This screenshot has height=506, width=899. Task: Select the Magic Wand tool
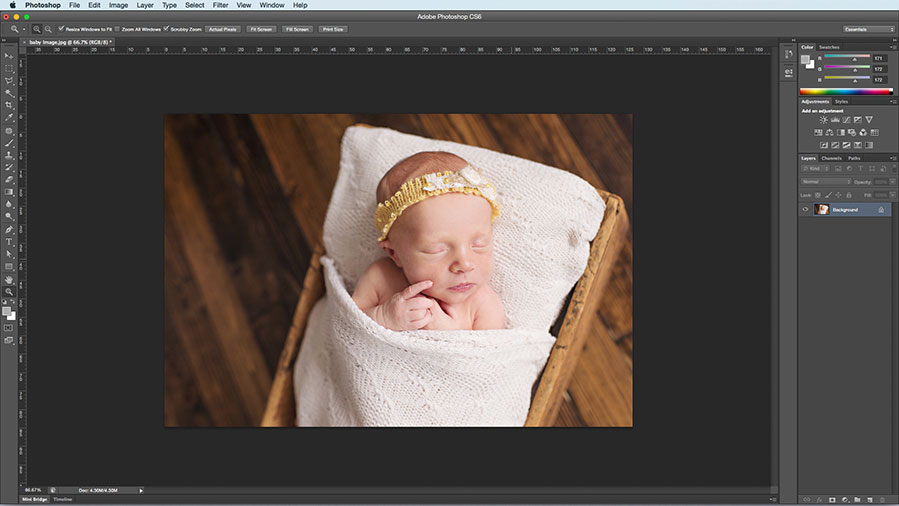9,93
